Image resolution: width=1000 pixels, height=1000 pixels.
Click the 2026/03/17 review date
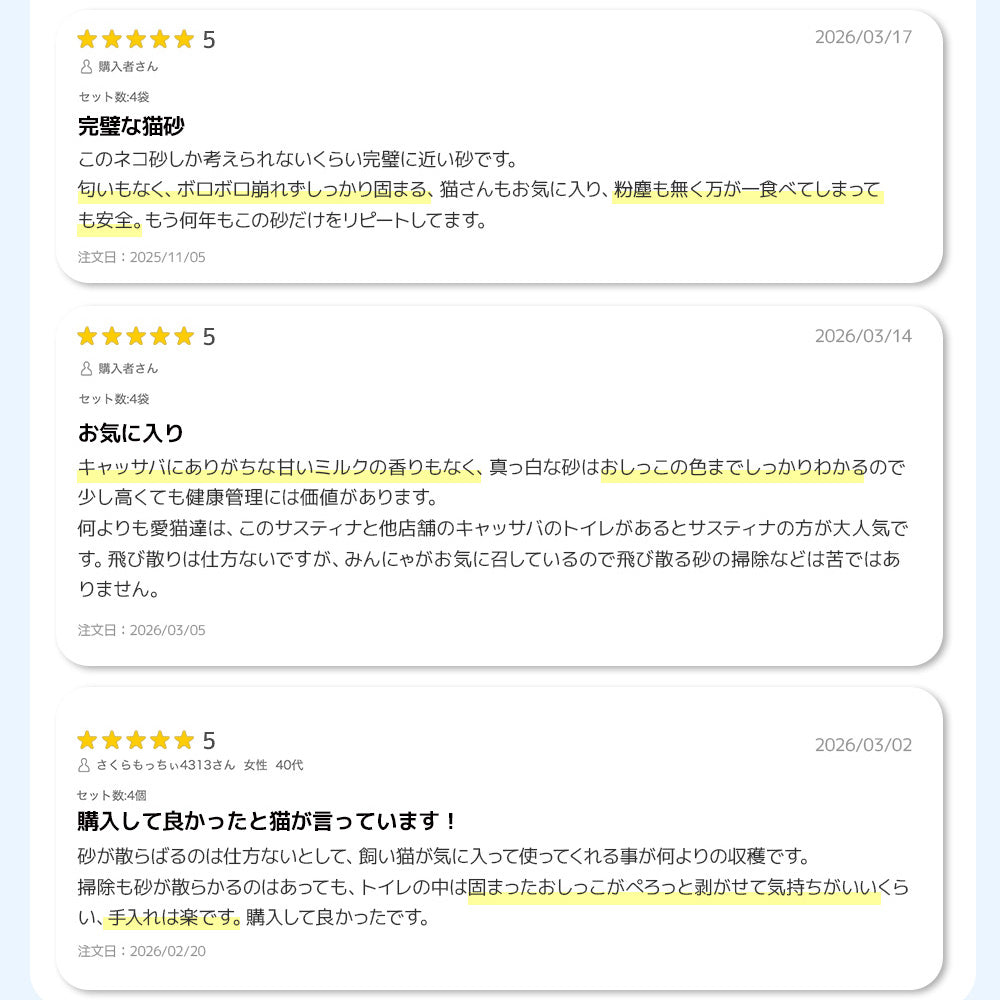pyautogui.click(x=863, y=38)
